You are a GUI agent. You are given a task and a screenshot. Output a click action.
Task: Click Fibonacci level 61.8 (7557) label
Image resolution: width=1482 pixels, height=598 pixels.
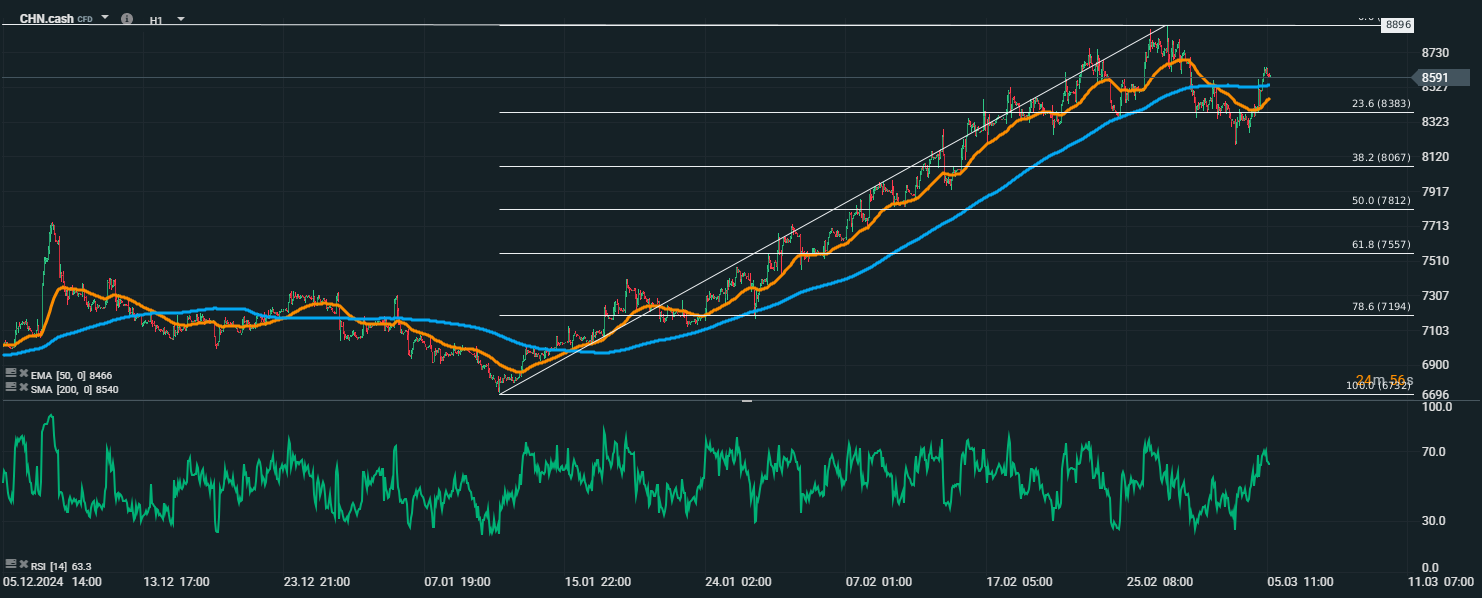1382,245
